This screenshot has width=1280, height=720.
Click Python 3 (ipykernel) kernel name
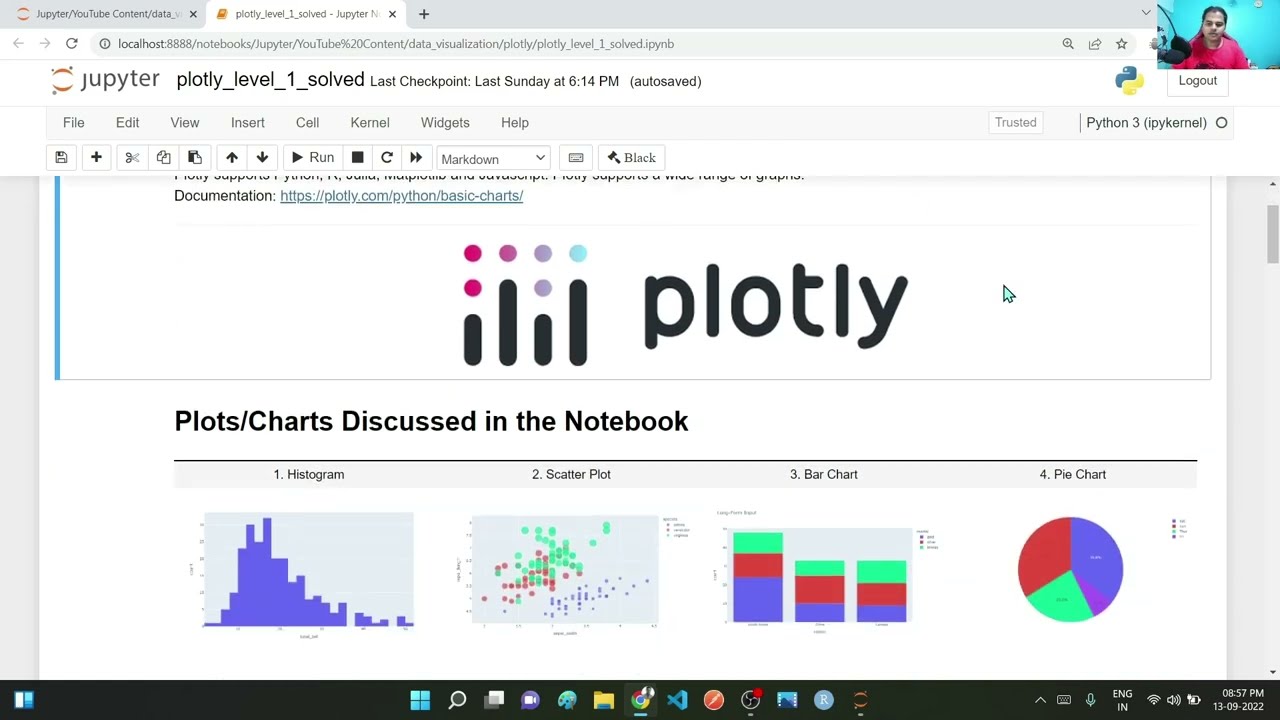[x=1146, y=122]
